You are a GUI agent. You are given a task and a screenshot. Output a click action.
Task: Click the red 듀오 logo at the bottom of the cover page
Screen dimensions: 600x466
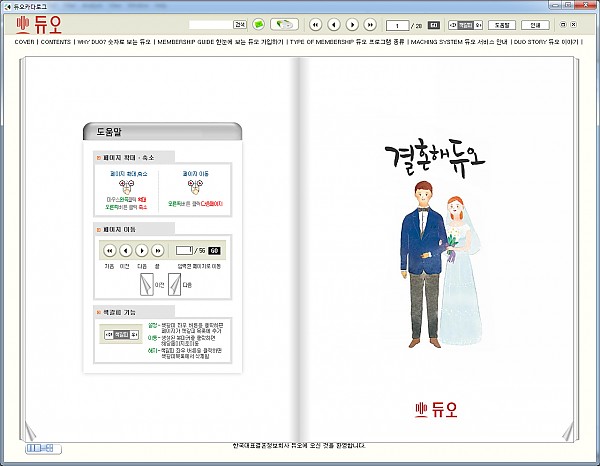click(x=436, y=409)
